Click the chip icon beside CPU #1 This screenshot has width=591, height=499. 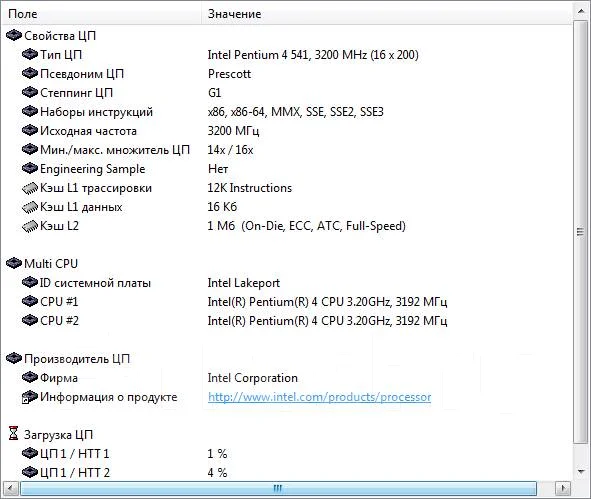[30, 301]
